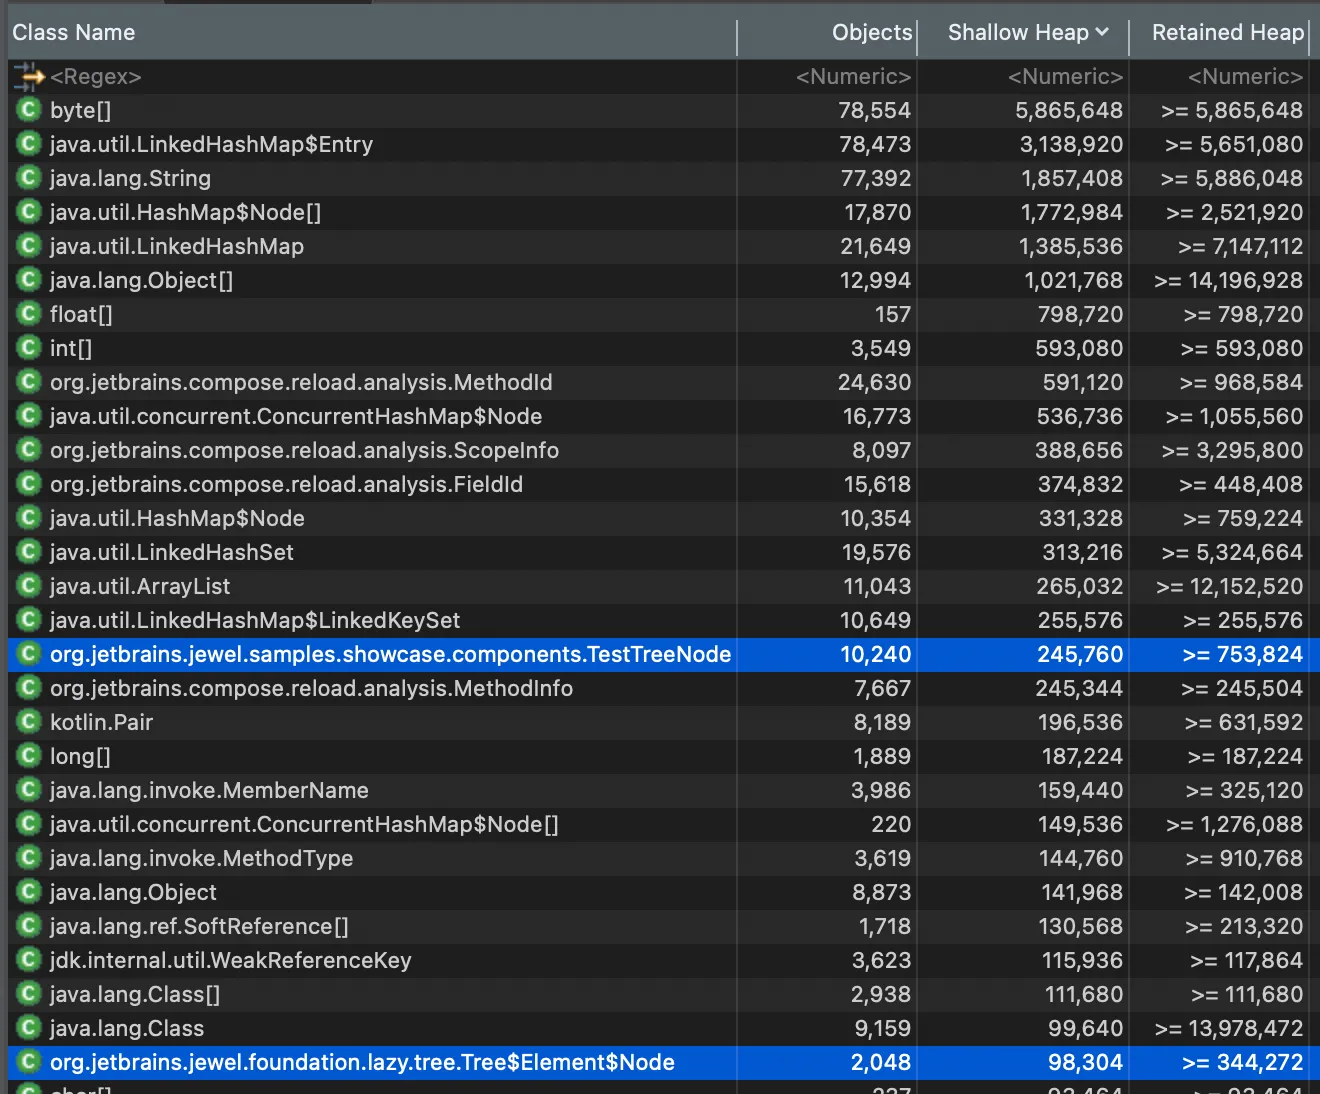The height and width of the screenshot is (1094, 1320).
Task: Click the class icon next to byte[]
Action: click(29, 110)
